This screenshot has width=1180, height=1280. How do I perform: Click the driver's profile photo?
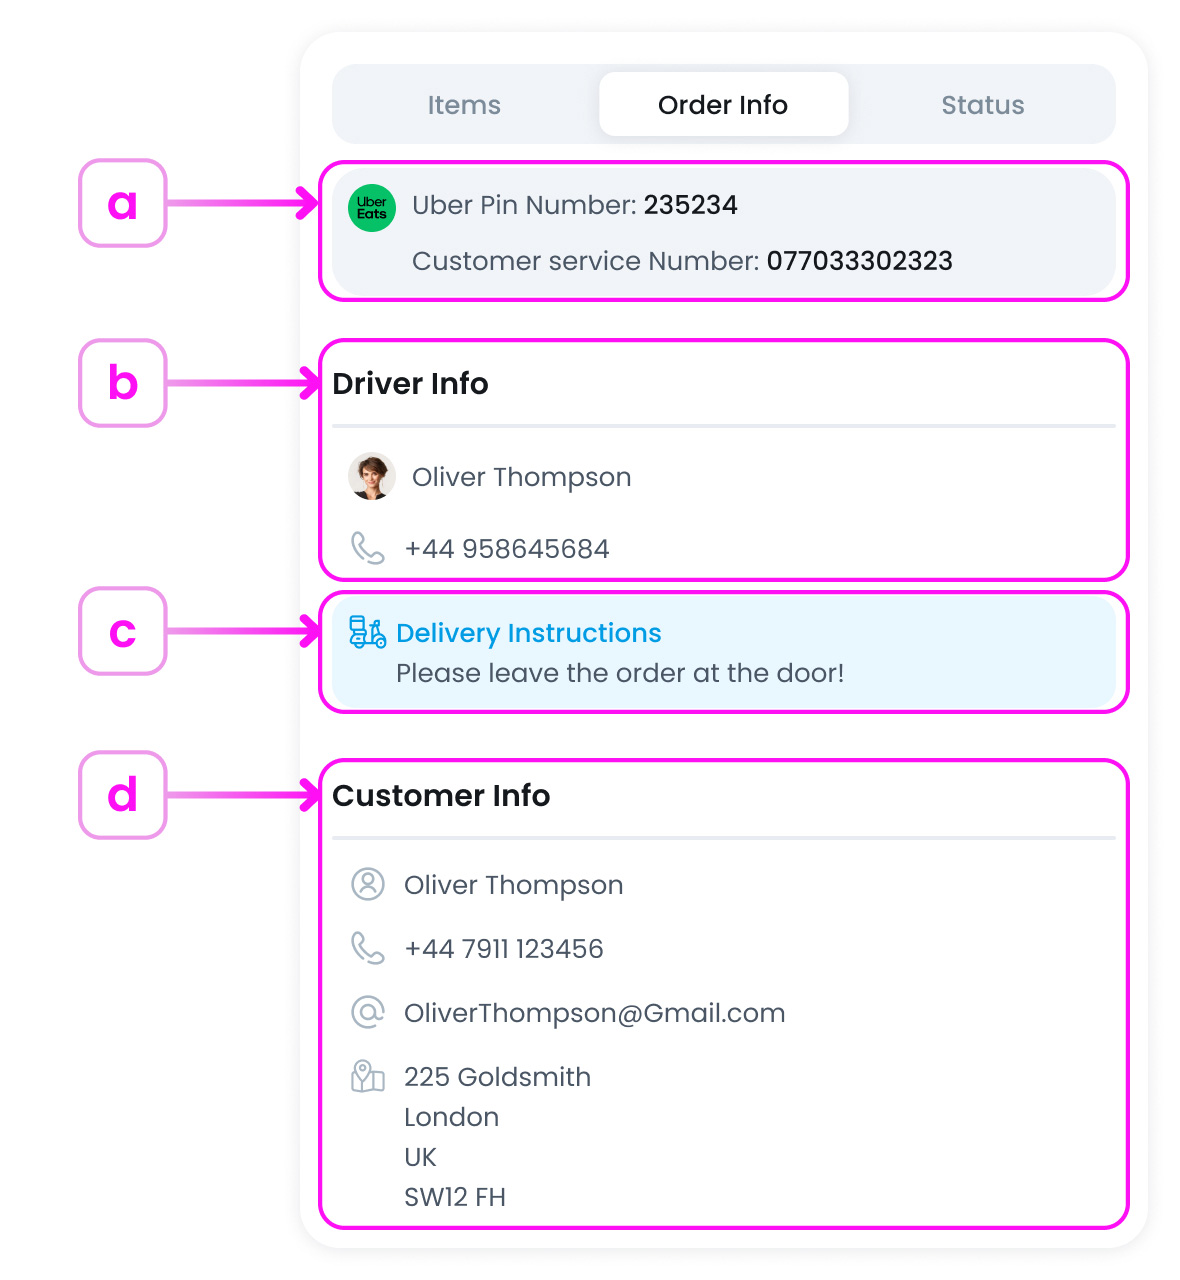tap(372, 476)
